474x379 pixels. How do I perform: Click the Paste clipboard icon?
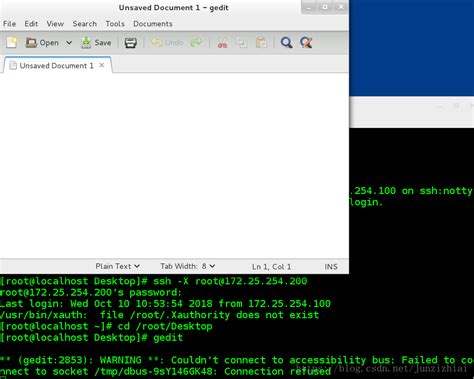click(261, 43)
